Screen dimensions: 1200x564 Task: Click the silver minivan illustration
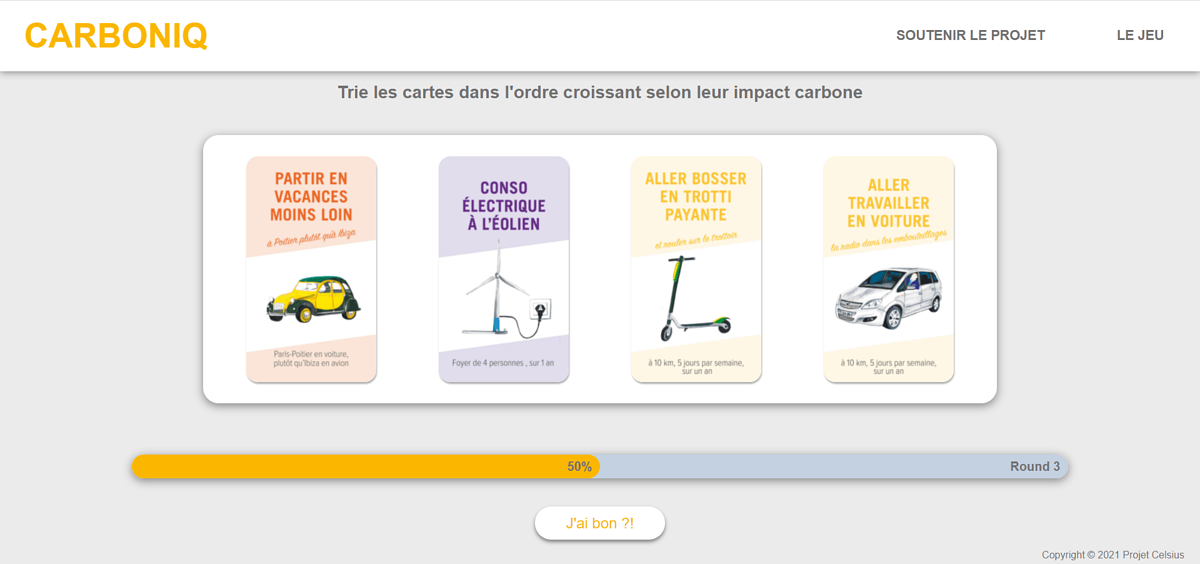click(x=888, y=297)
